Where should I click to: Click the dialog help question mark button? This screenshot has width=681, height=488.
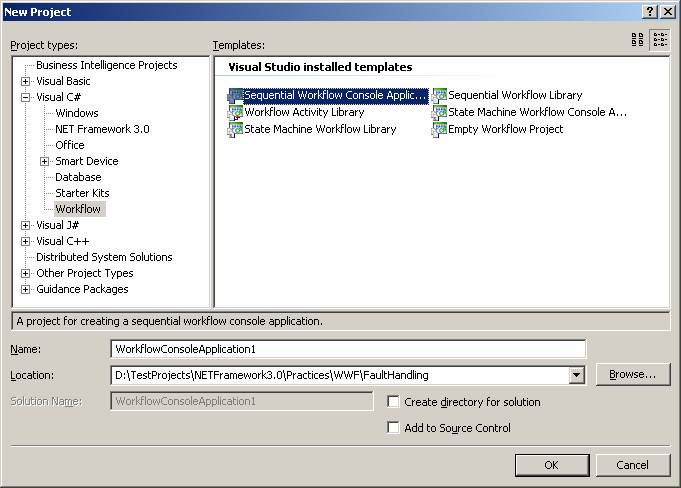649,11
